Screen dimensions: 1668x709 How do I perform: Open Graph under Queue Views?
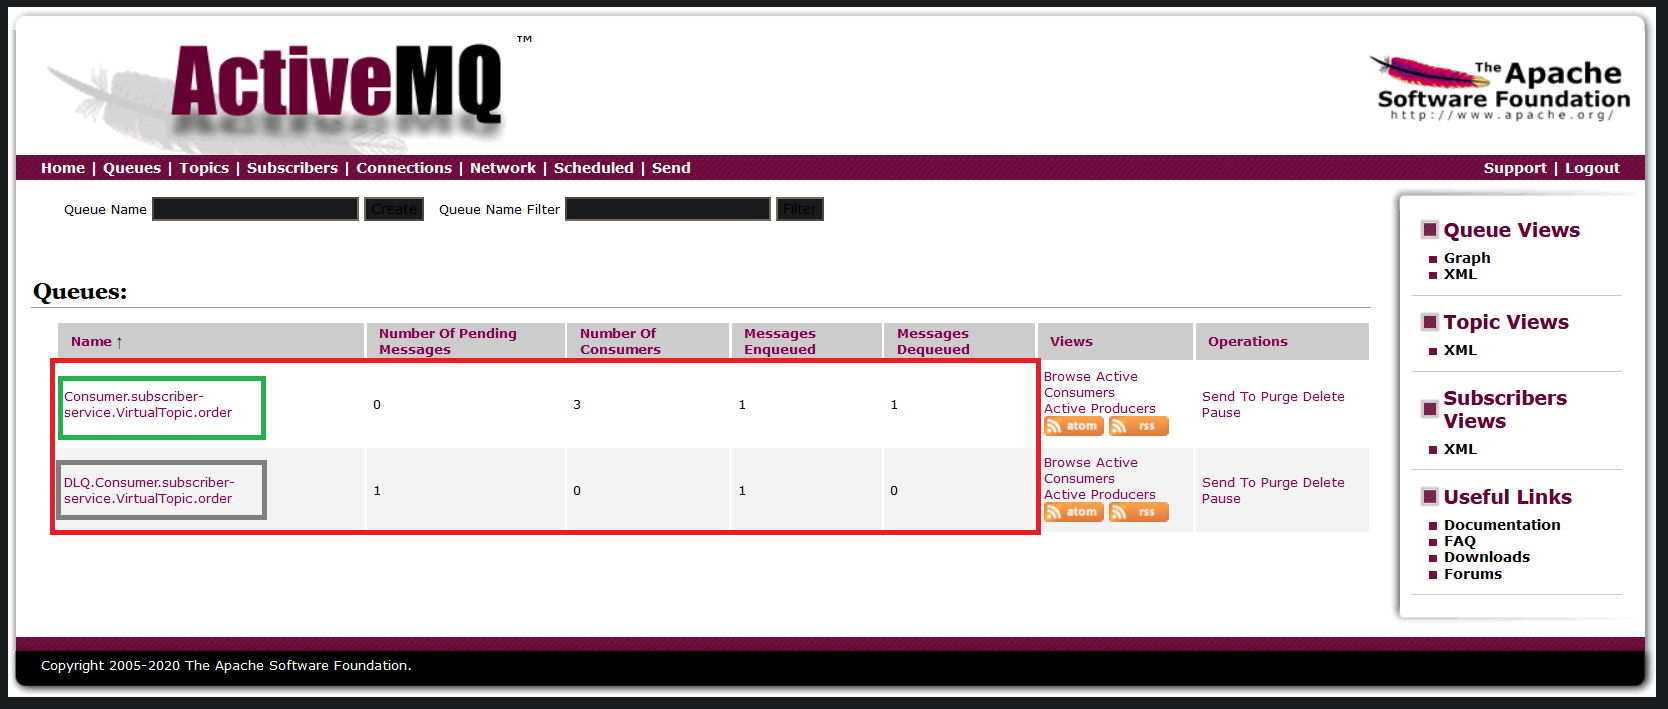[1467, 258]
